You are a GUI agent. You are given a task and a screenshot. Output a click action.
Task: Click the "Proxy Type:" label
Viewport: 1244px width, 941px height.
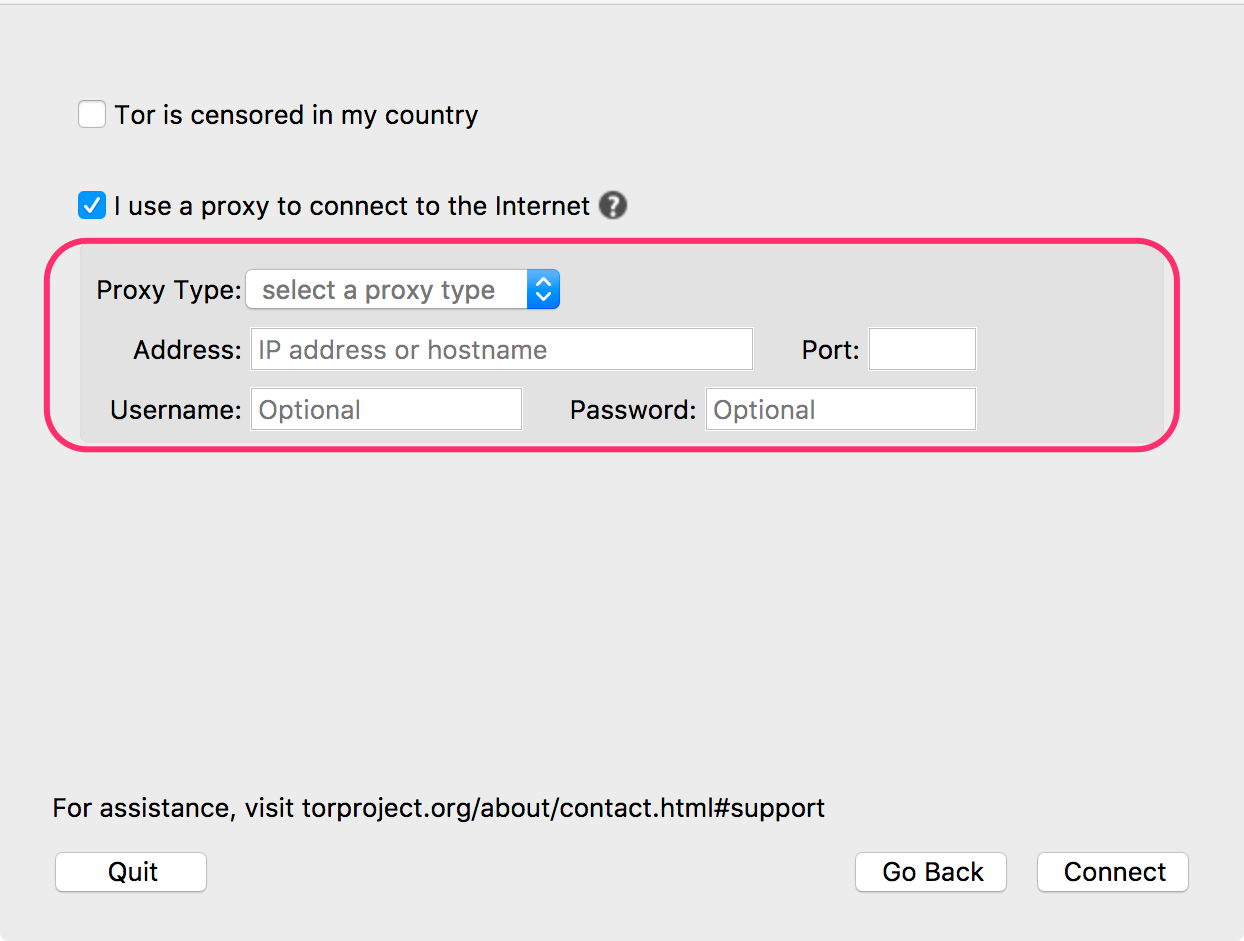point(168,290)
